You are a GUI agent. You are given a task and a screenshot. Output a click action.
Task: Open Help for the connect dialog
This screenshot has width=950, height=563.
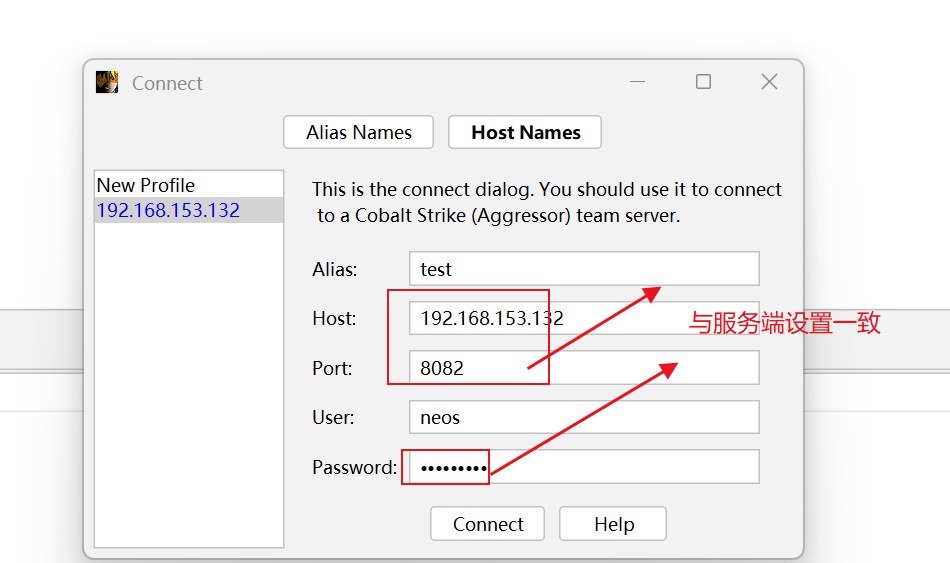pyautogui.click(x=613, y=524)
